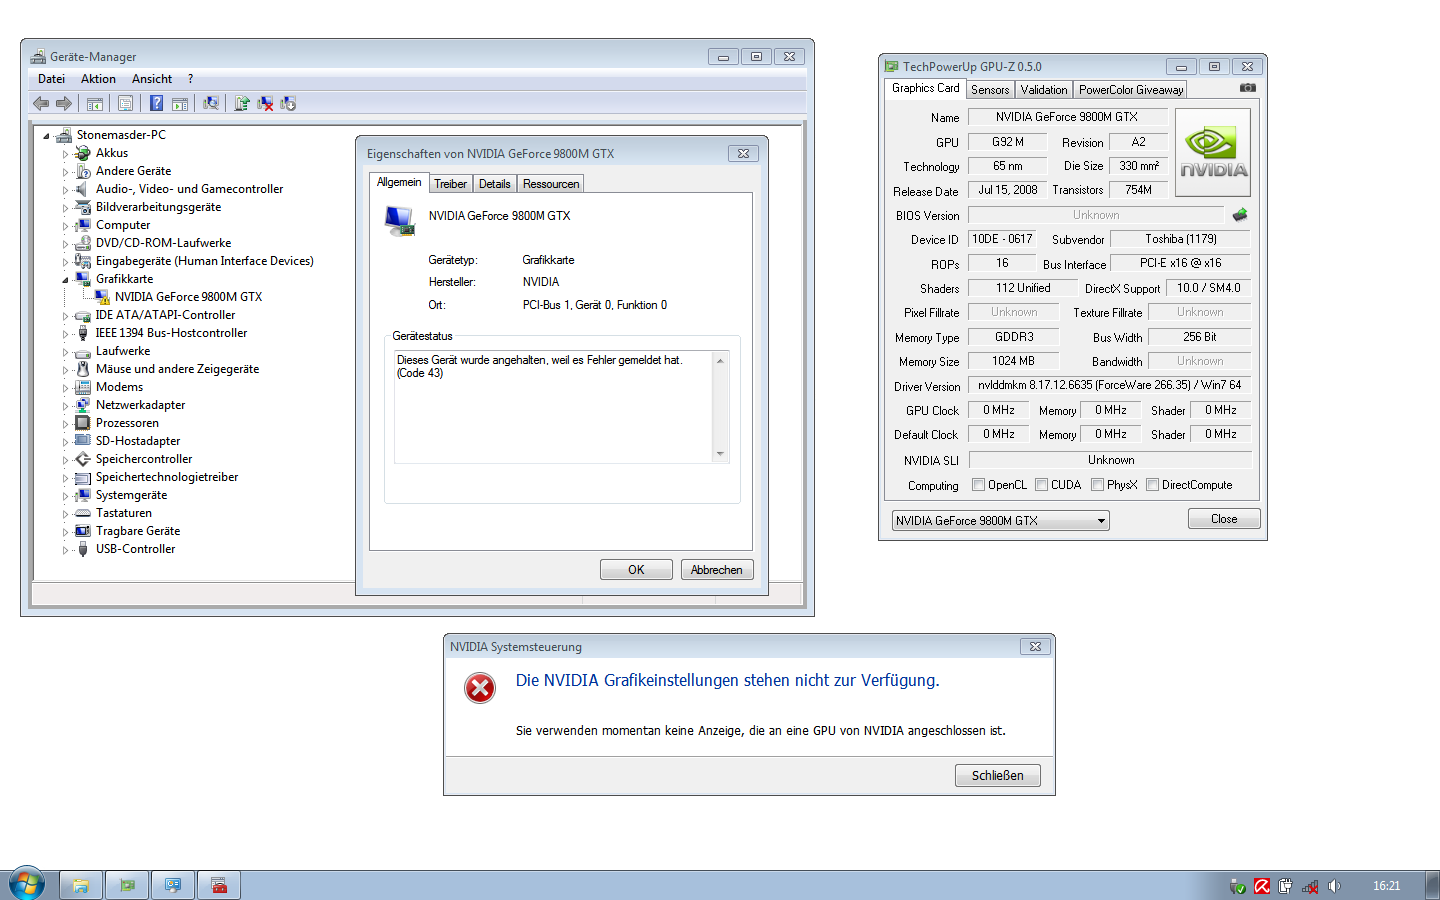Click the Forward arrow in Geräte-Manager toolbar
This screenshot has width=1440, height=900.
click(x=64, y=103)
